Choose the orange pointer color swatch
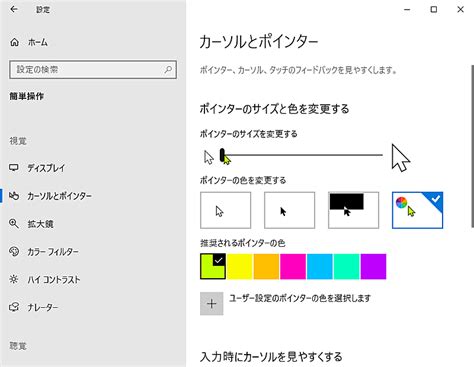This screenshot has width=474, height=367. [266, 266]
